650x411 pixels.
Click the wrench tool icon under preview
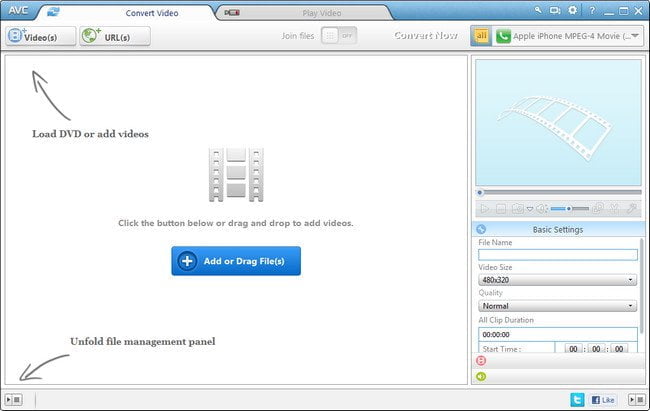[631, 209]
